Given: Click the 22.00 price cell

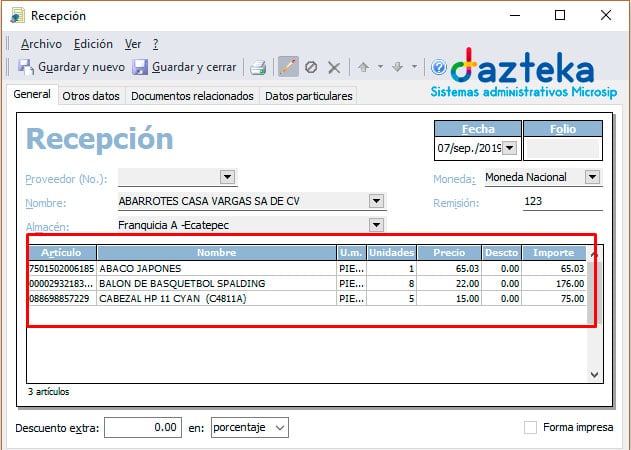Looking at the screenshot, I should point(449,283).
